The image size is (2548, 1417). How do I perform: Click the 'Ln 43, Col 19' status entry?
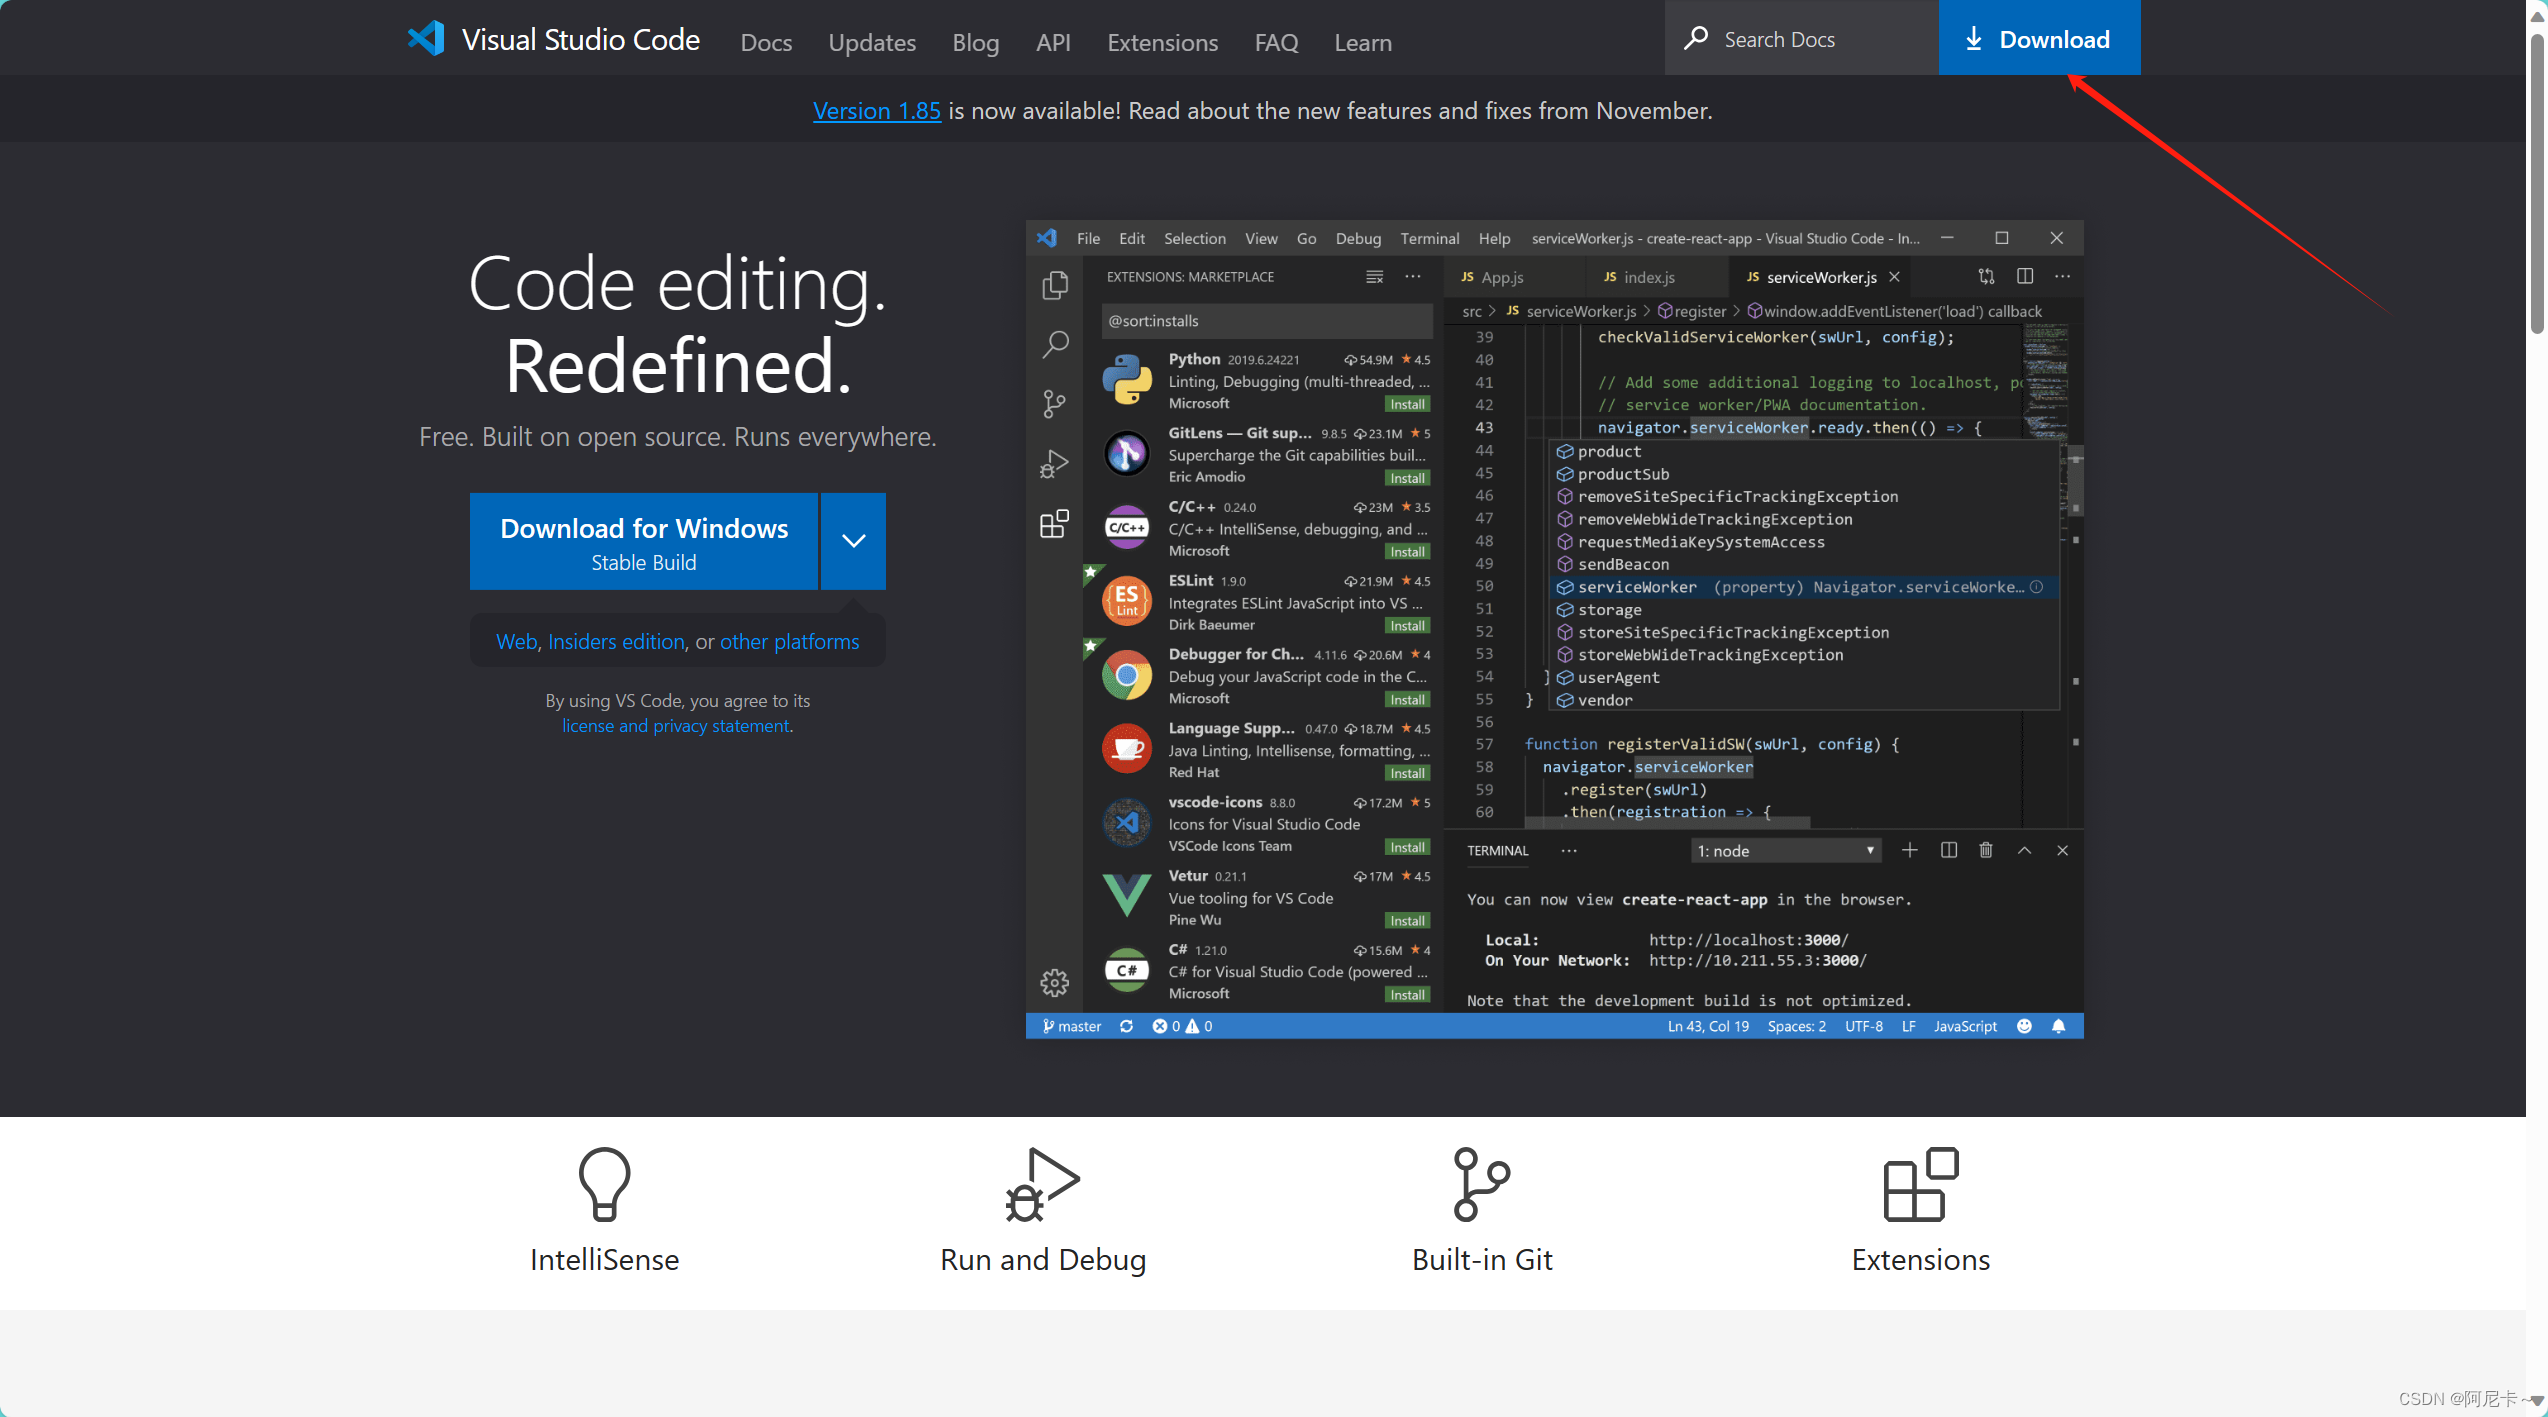point(1708,1026)
